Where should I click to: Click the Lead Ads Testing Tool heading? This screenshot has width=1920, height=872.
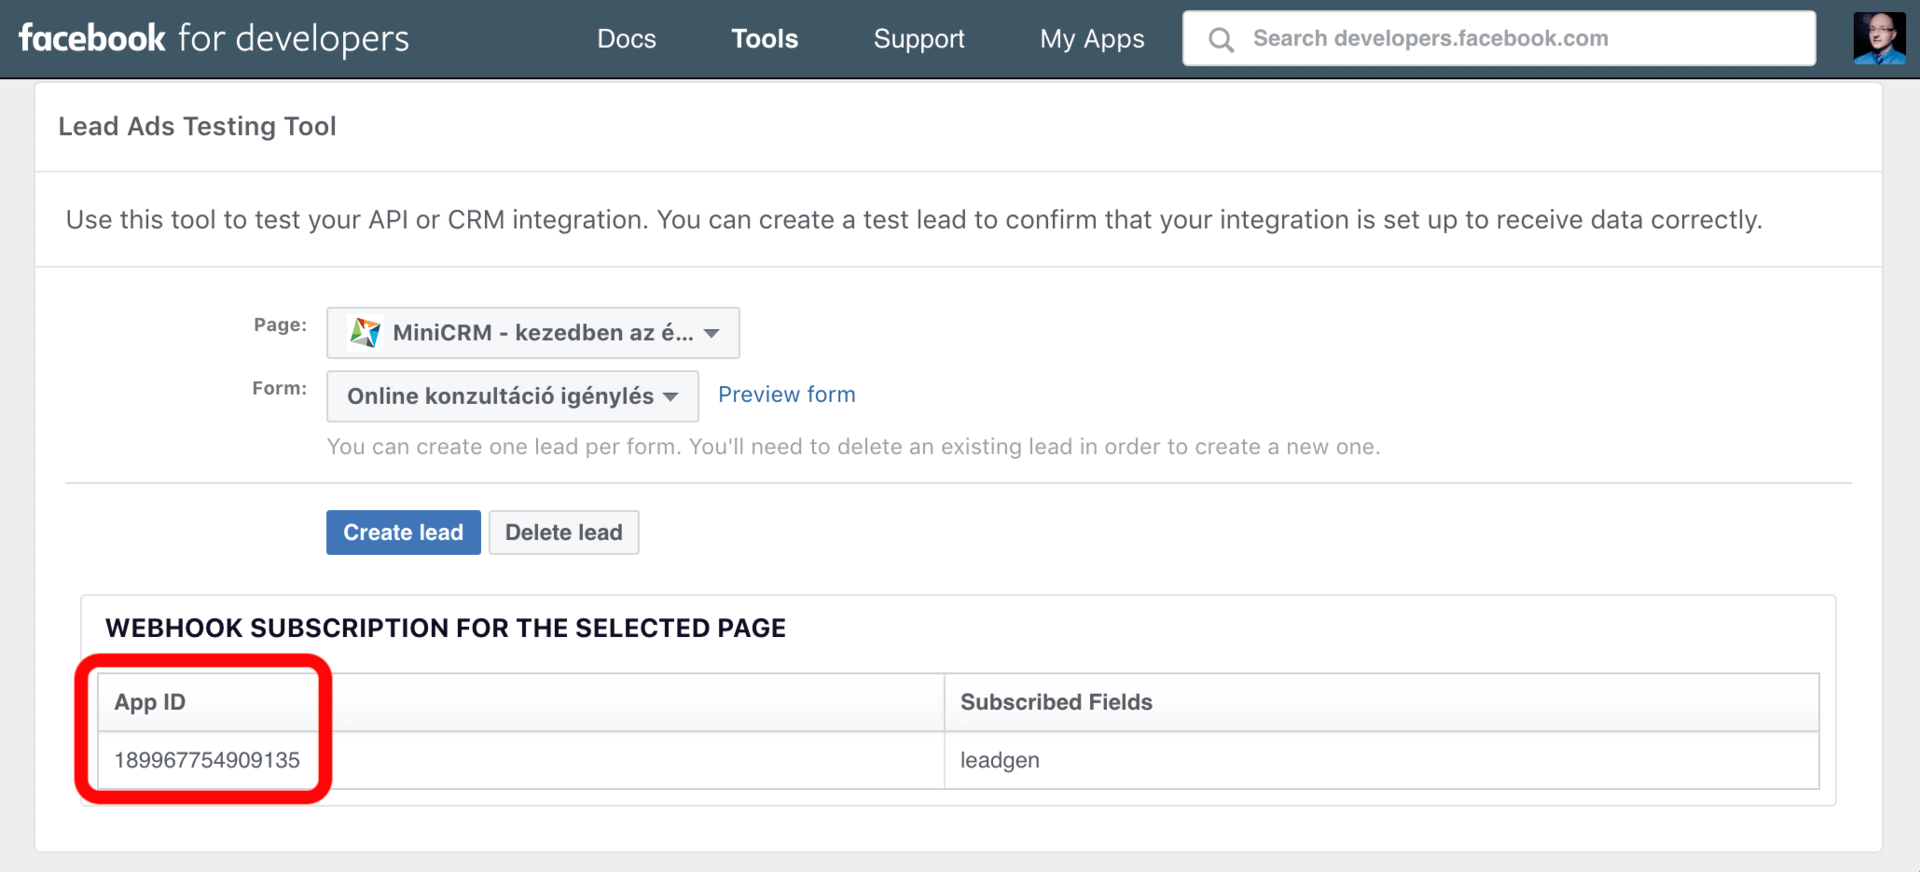(x=197, y=126)
